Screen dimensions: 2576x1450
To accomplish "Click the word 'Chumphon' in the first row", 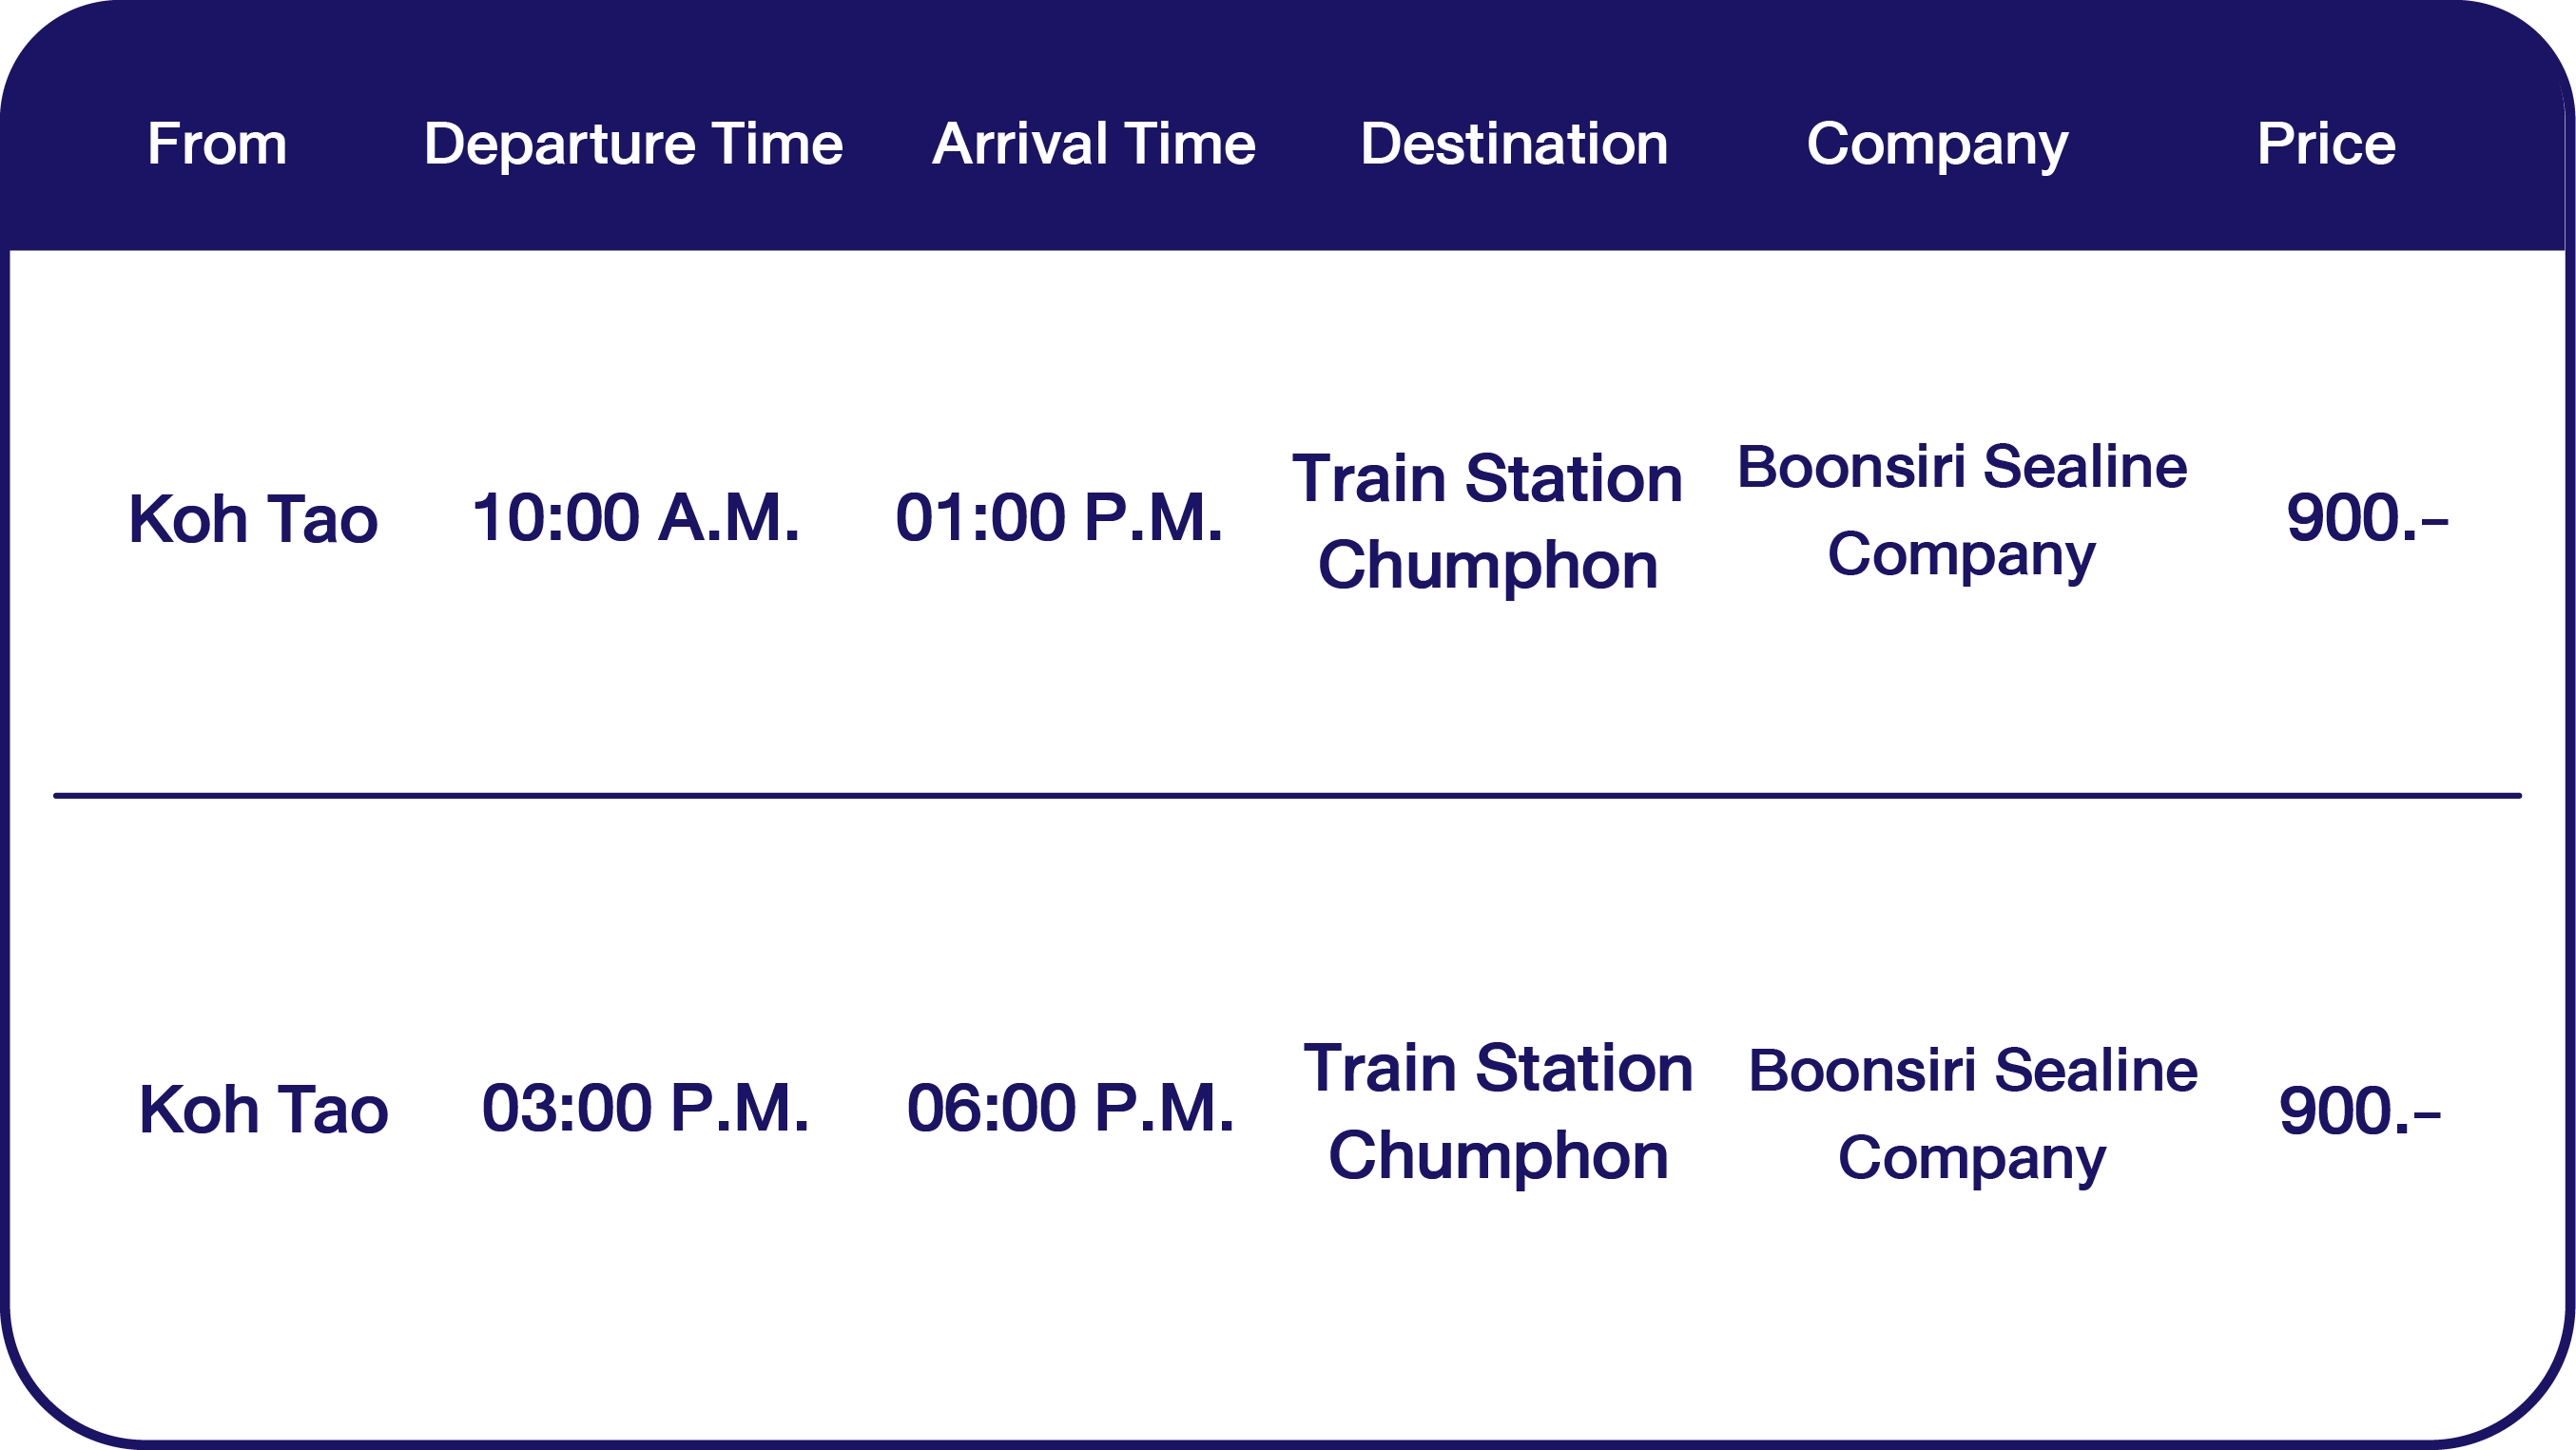I will (1488, 565).
